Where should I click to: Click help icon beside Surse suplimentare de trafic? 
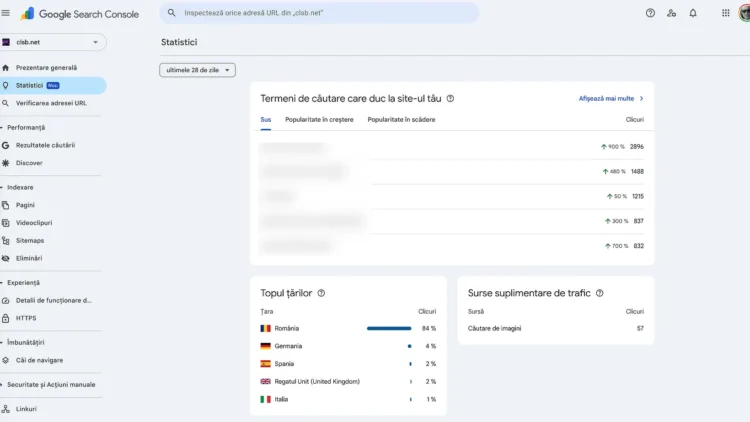pyautogui.click(x=600, y=293)
